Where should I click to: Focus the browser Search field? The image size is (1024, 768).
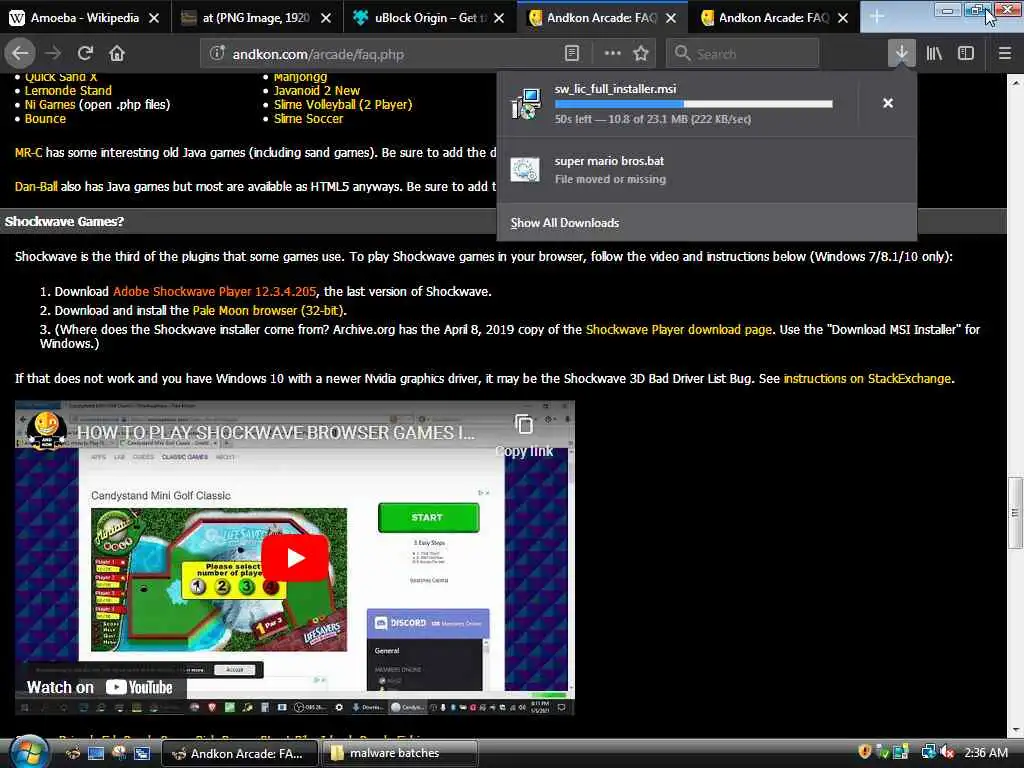pos(743,54)
